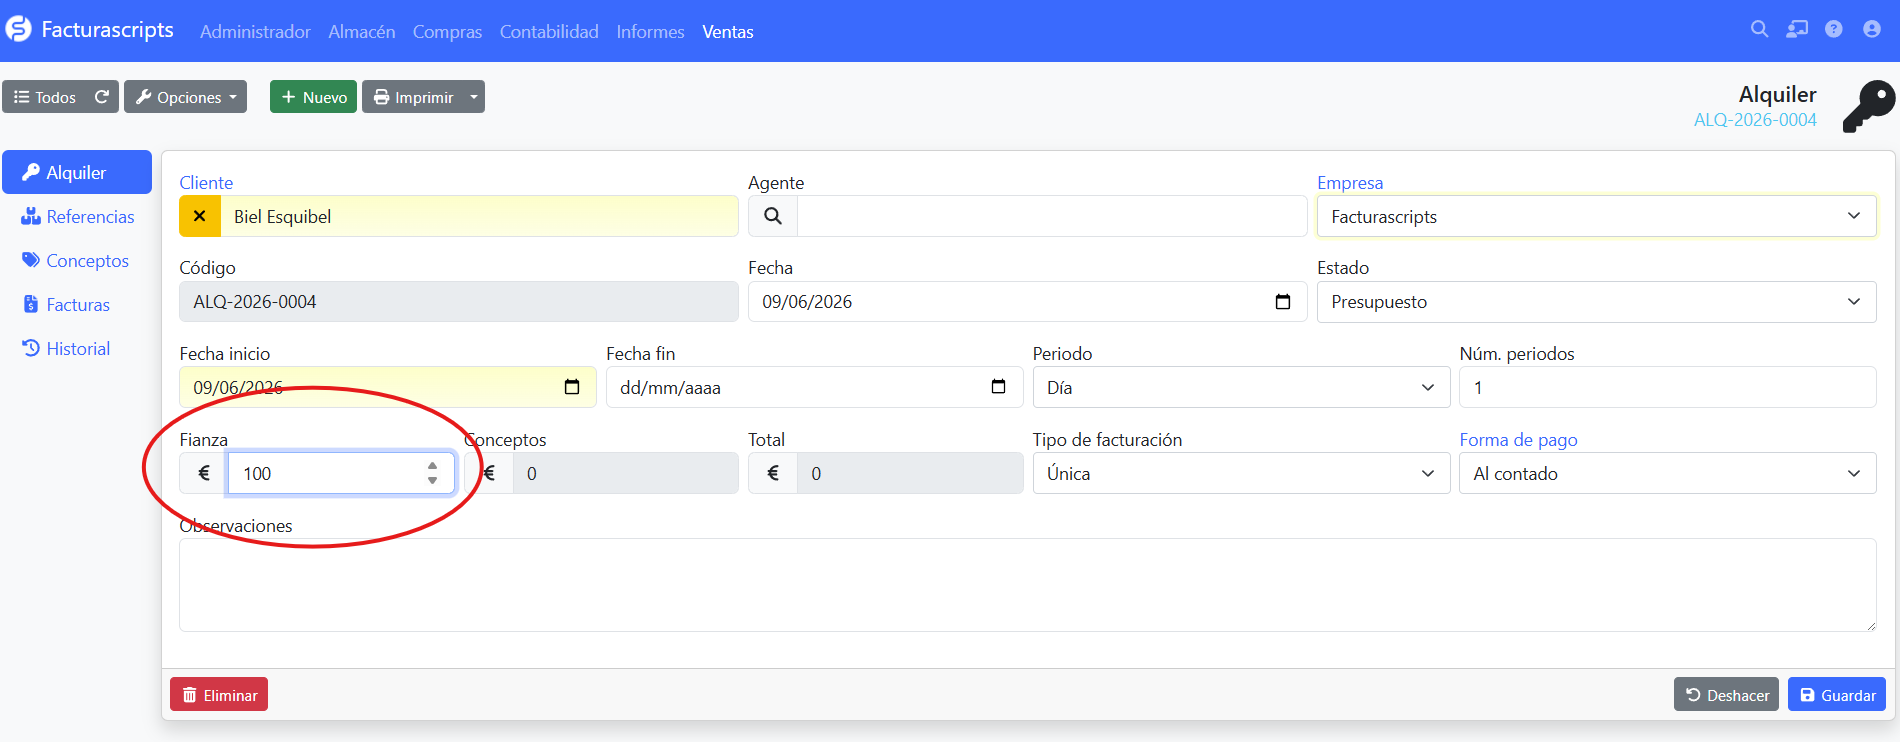Click the Observaciones text area

coord(1027,585)
